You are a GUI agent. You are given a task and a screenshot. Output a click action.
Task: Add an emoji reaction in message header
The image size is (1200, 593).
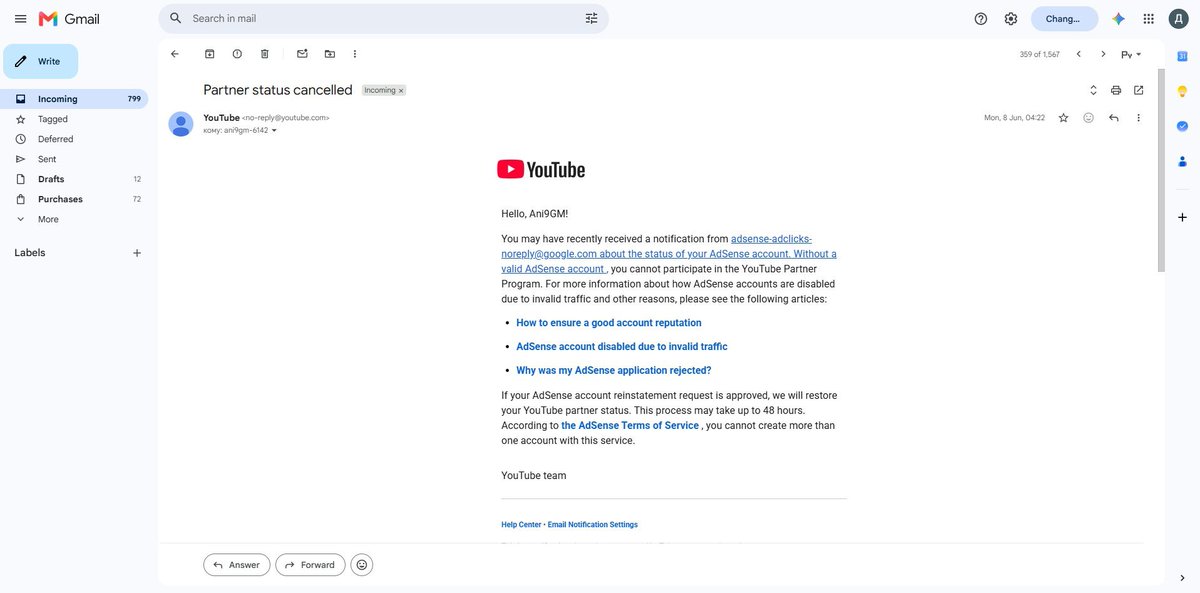coord(1088,118)
